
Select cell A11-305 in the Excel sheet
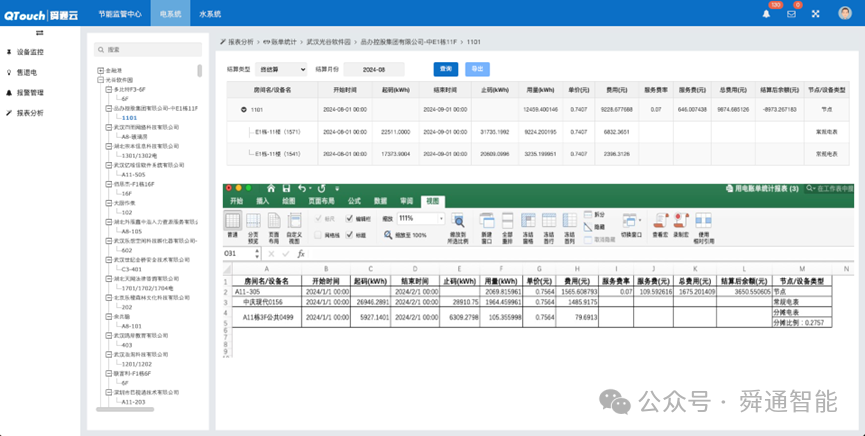266,291
